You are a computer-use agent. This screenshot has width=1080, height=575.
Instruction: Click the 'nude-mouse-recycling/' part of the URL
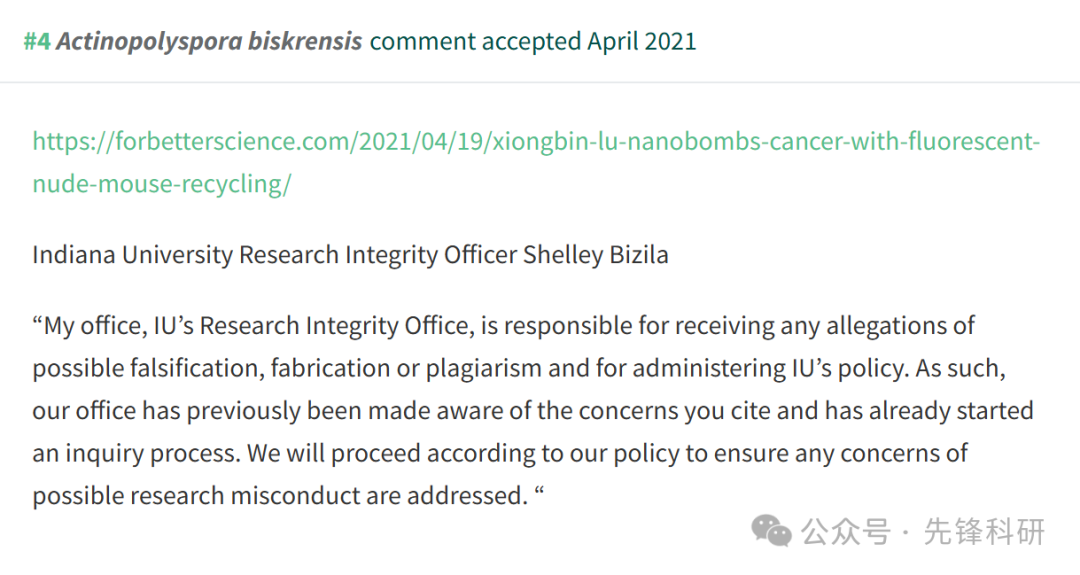point(162,184)
